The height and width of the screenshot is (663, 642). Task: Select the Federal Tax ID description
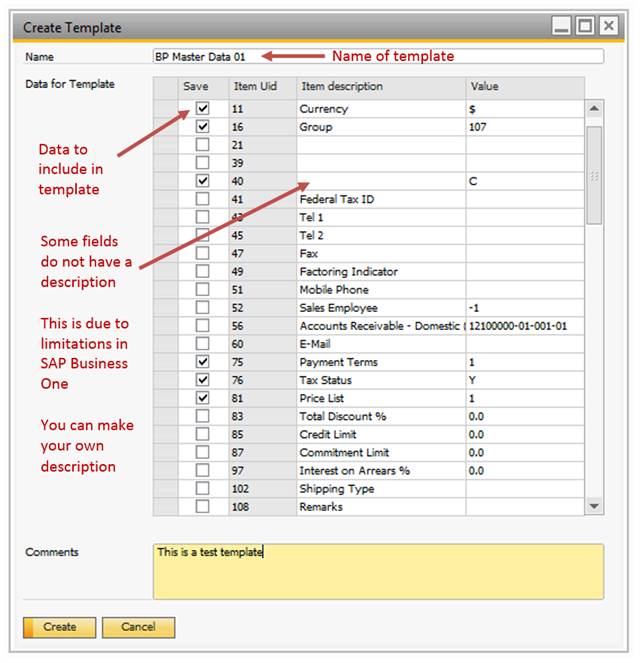point(381,199)
